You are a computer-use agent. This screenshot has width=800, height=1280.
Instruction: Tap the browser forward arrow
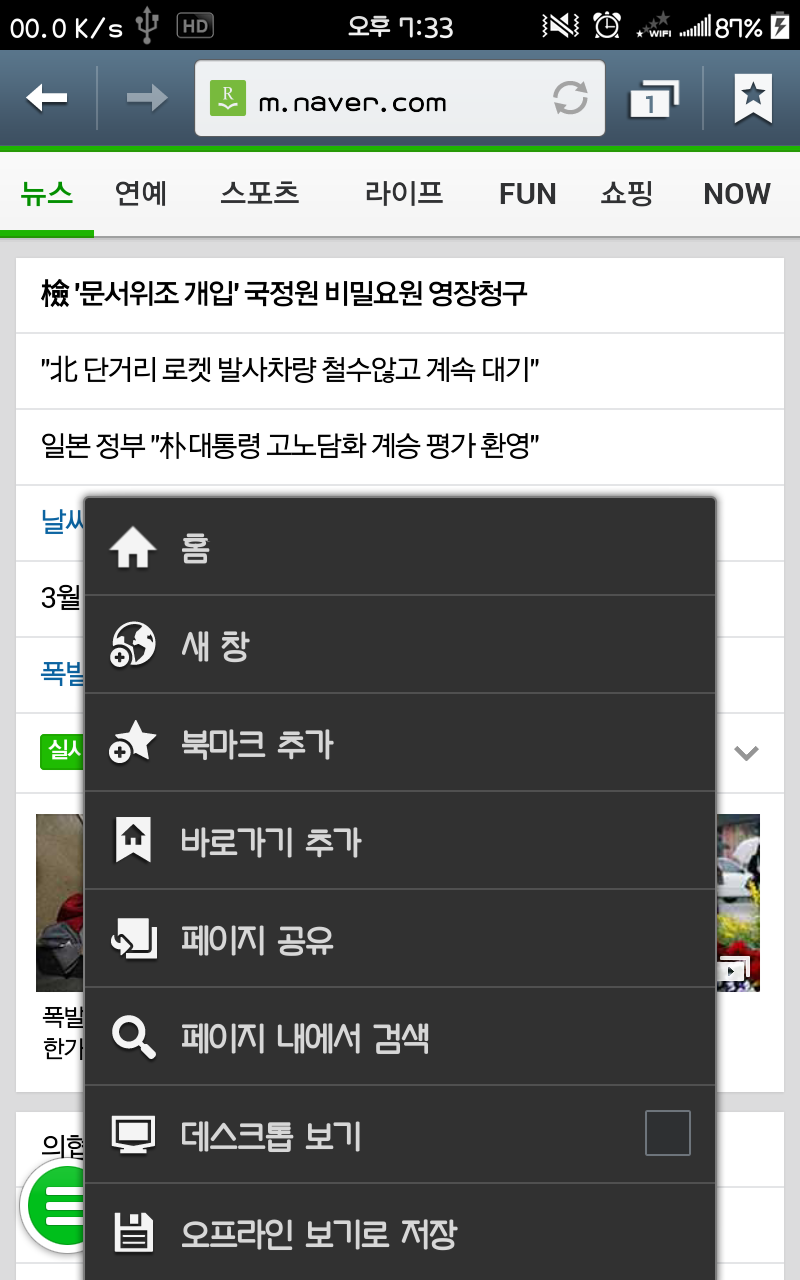(147, 98)
